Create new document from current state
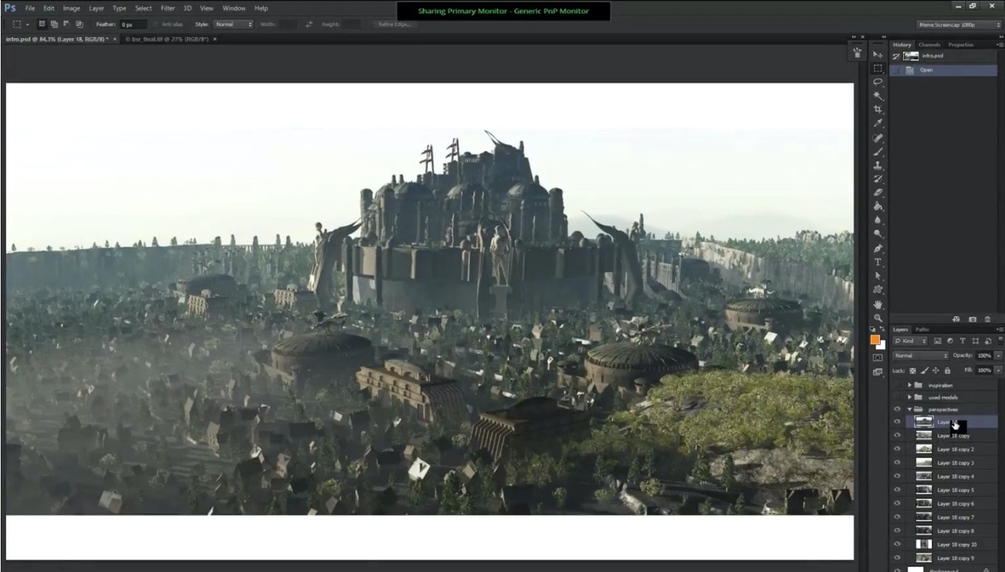 [x=956, y=319]
